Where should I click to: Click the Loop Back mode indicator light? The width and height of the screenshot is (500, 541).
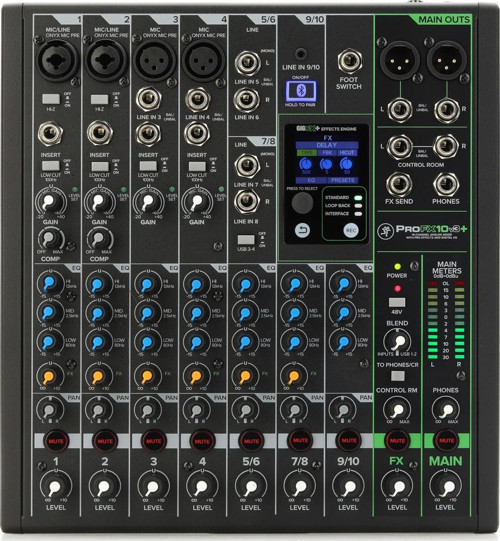pos(359,206)
